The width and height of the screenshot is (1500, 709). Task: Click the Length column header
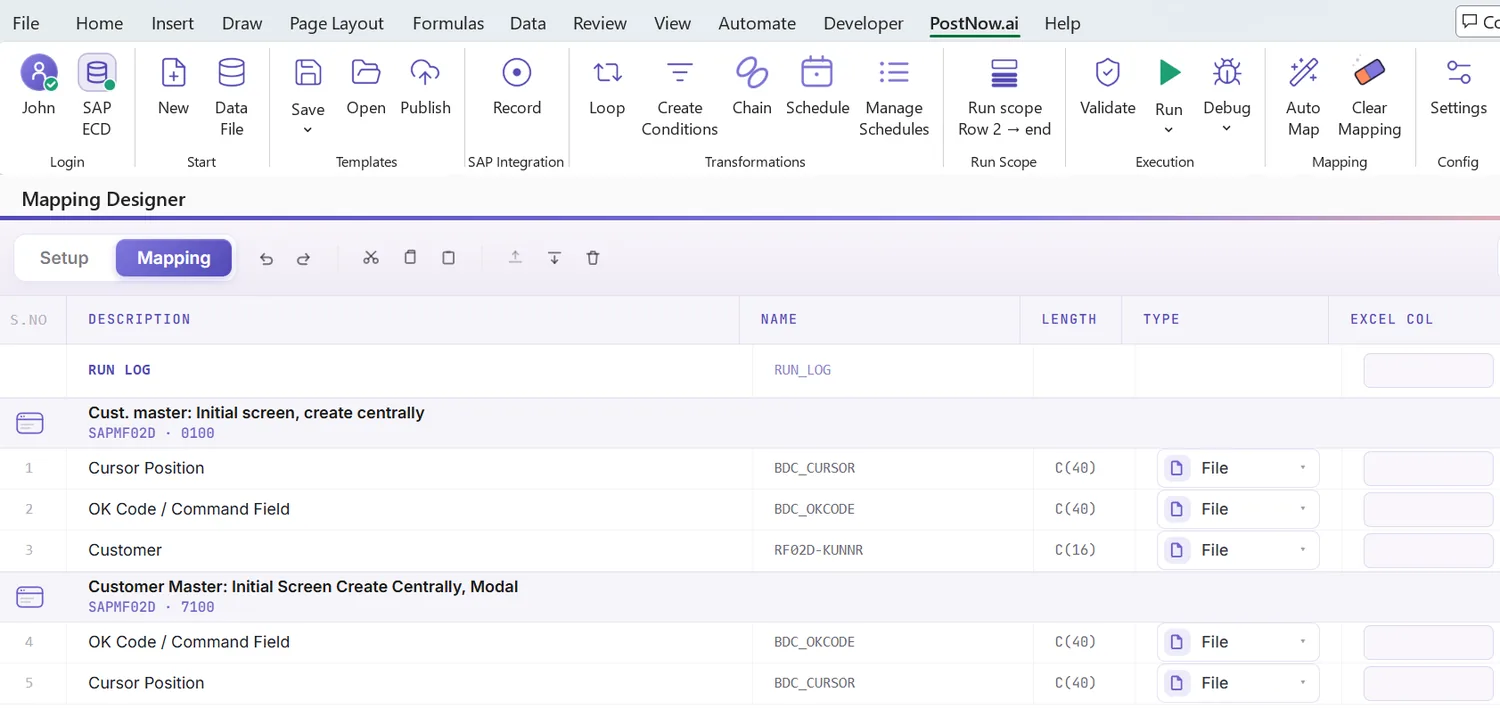(1069, 319)
